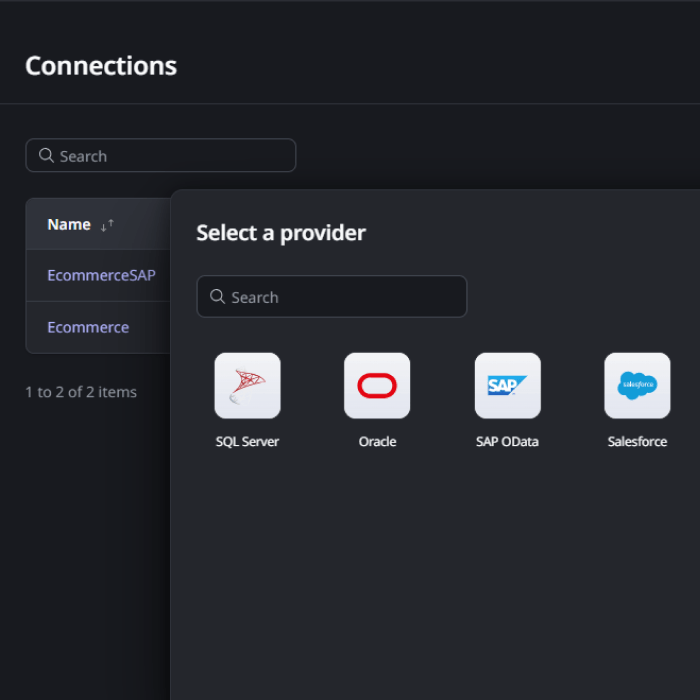Click the Connections page title
Image resolution: width=700 pixels, height=700 pixels.
101,66
